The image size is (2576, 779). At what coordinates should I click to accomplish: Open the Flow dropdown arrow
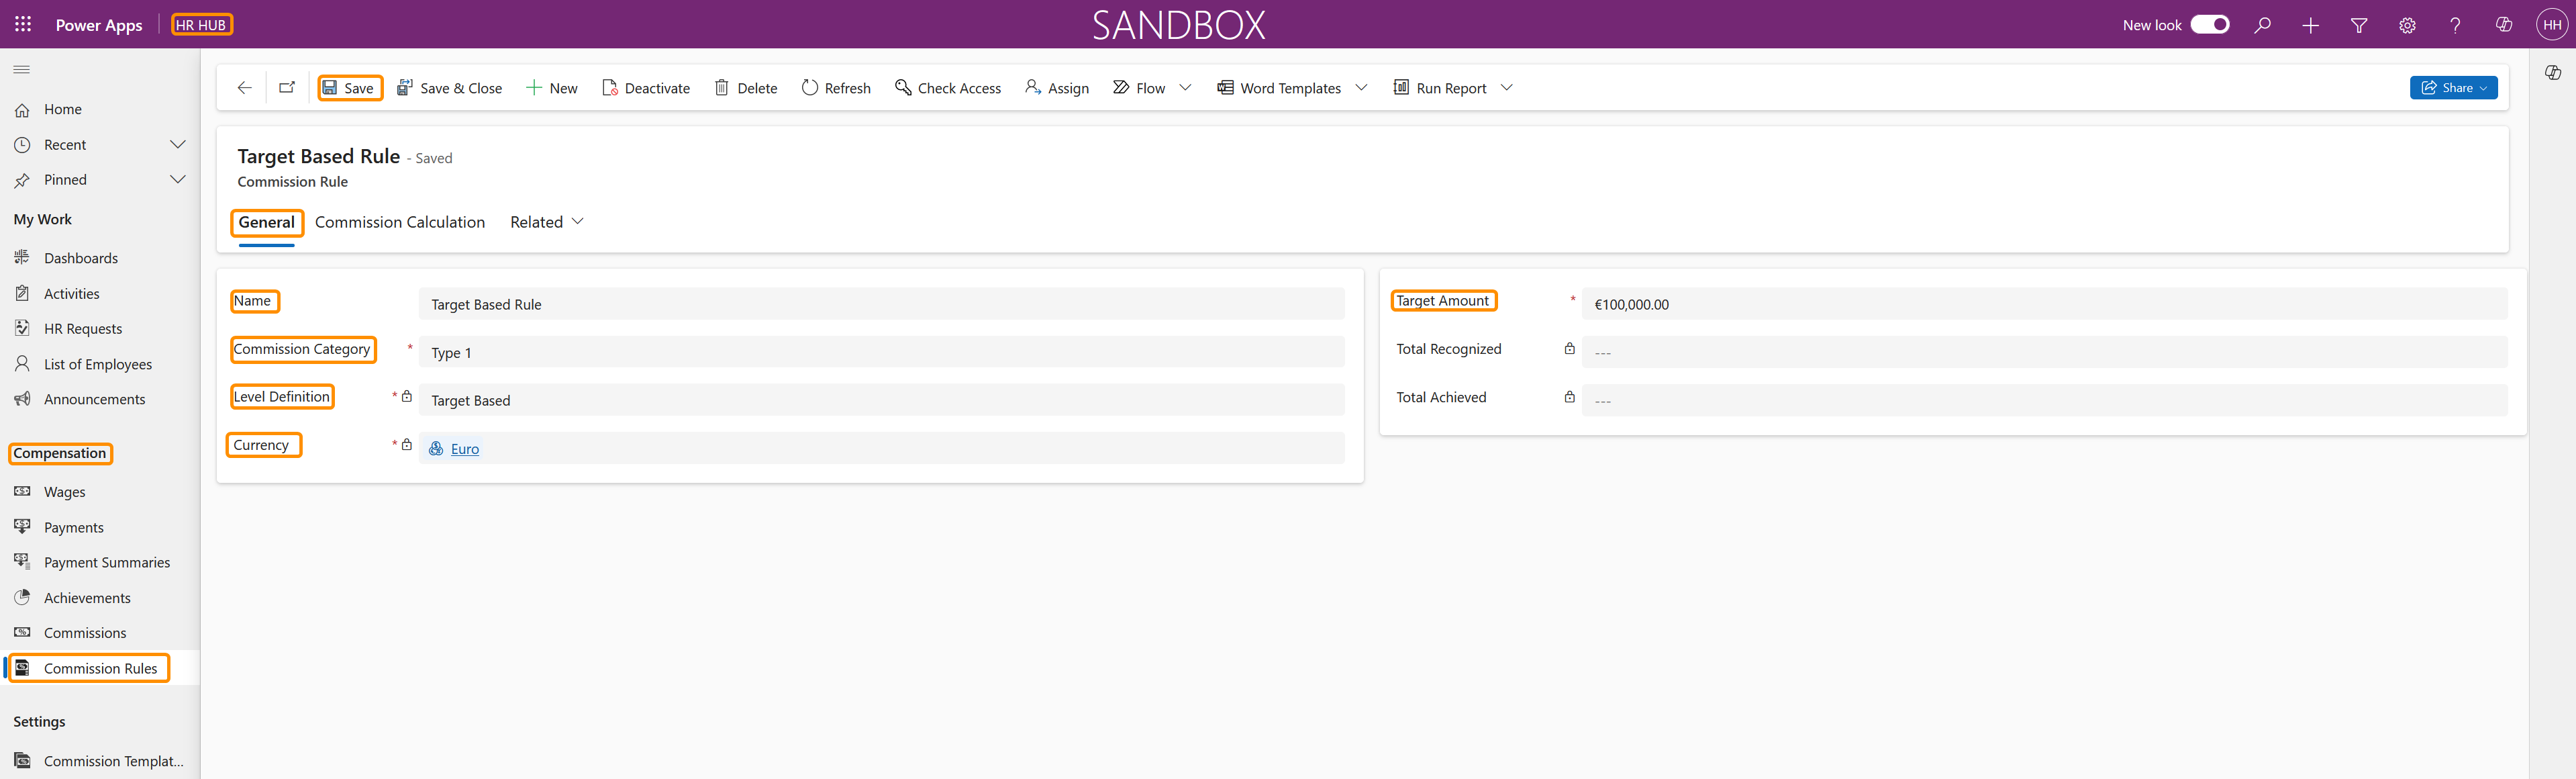tap(1185, 88)
